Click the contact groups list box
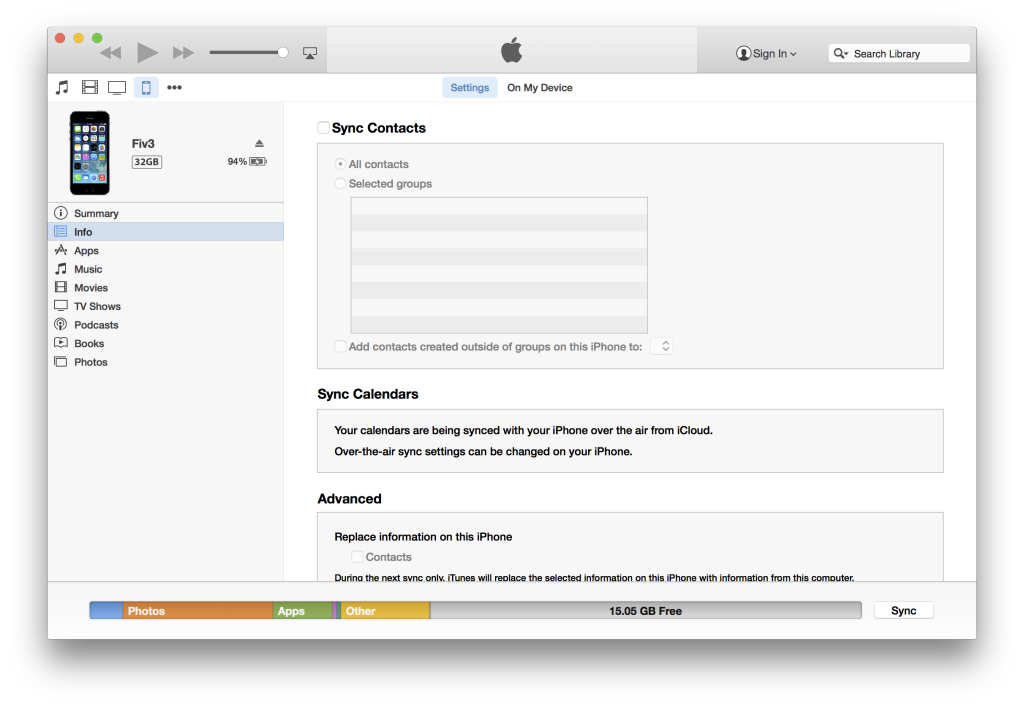 [499, 265]
